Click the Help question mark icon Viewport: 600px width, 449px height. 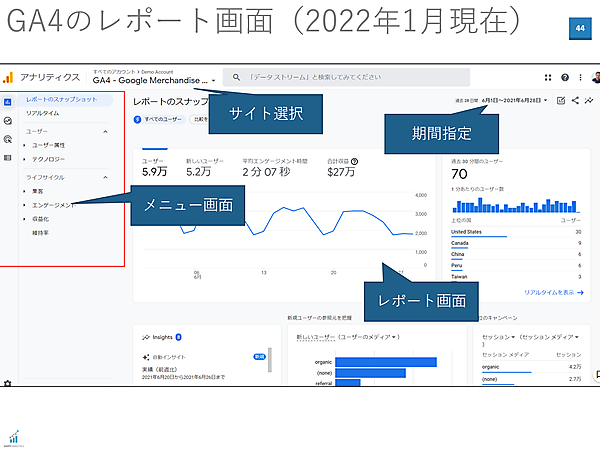(x=565, y=77)
